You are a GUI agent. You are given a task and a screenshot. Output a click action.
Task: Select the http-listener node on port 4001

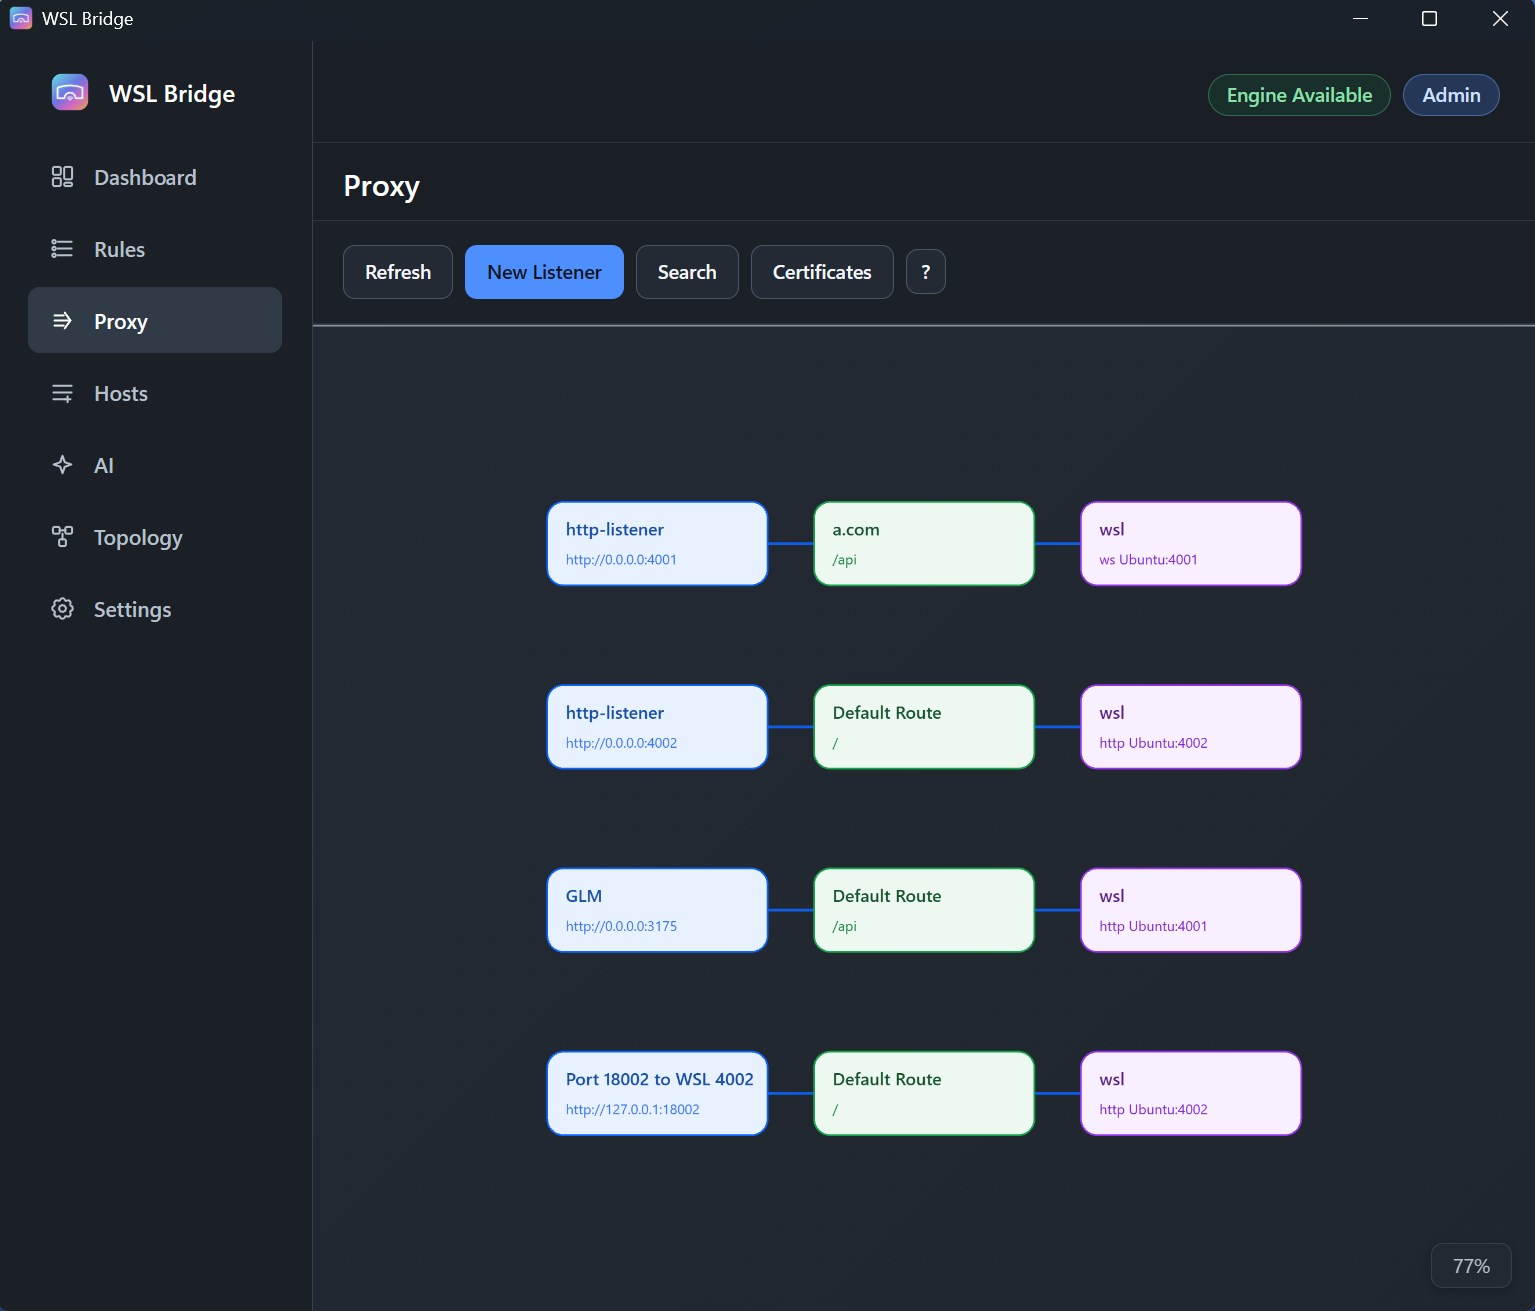[x=657, y=543]
